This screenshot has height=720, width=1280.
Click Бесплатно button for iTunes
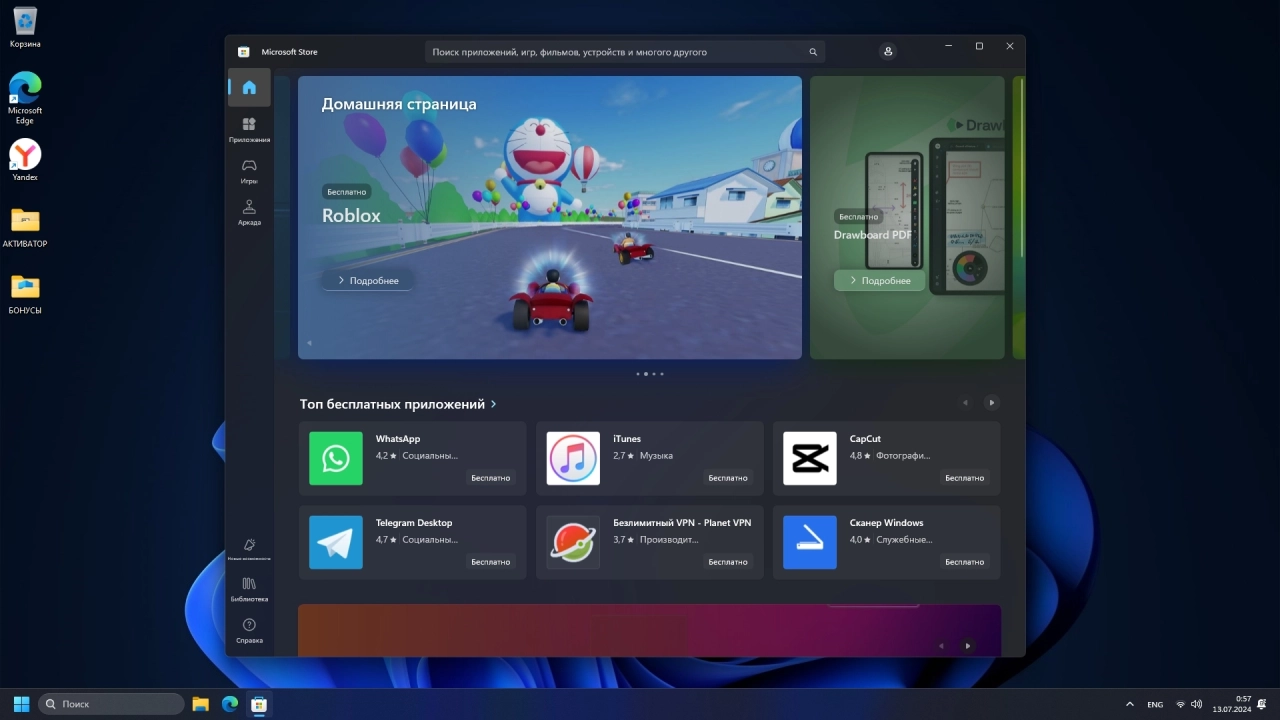[x=728, y=478]
